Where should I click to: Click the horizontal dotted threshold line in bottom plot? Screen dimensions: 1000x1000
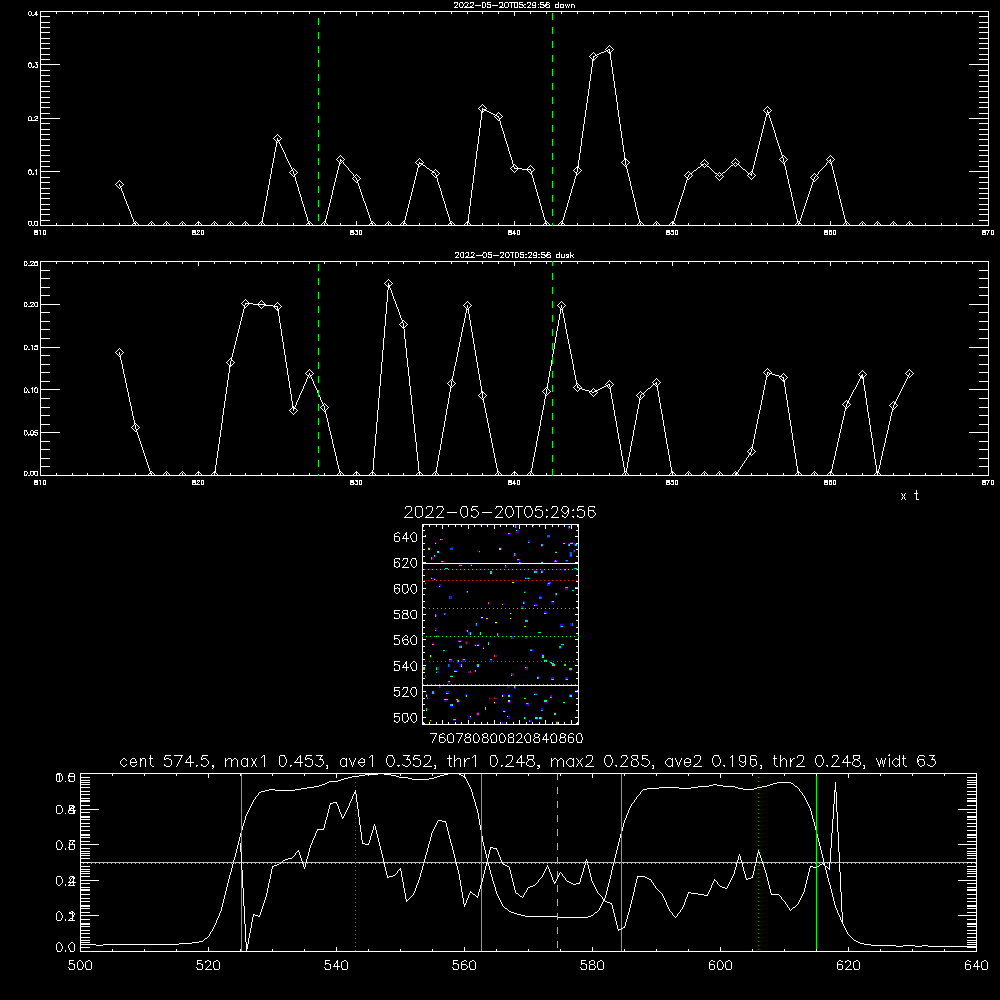point(528,863)
